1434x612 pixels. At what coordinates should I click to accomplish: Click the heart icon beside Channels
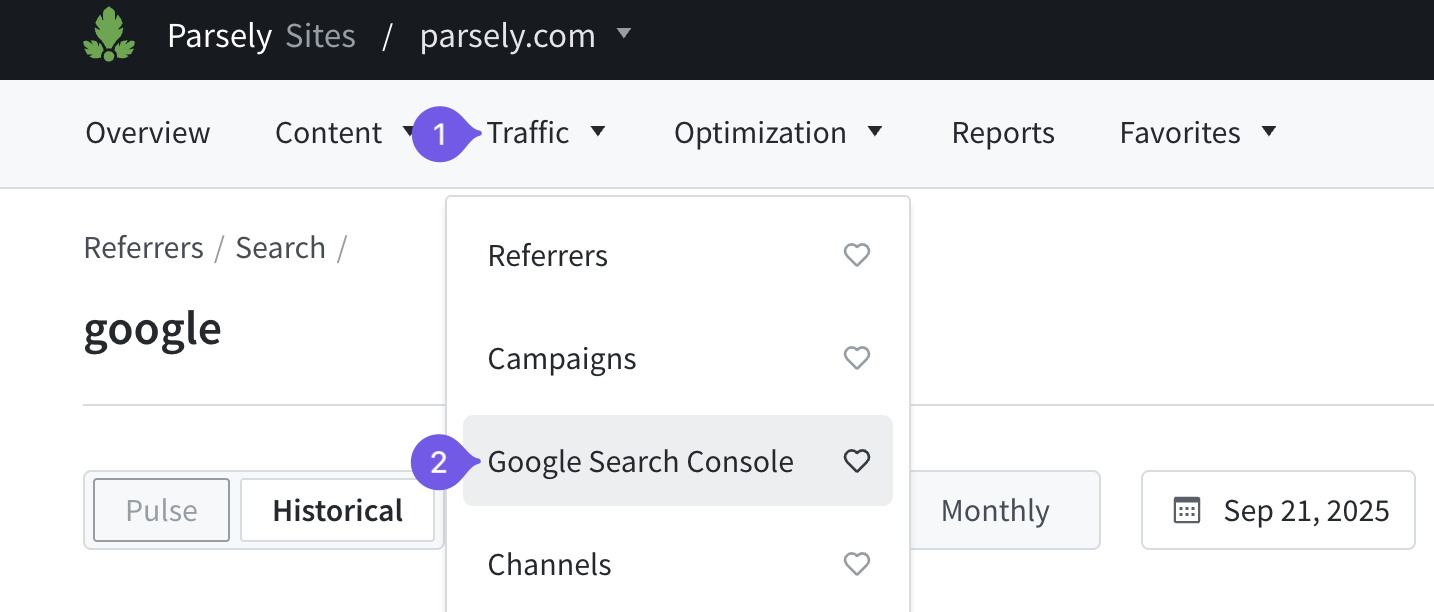click(857, 565)
